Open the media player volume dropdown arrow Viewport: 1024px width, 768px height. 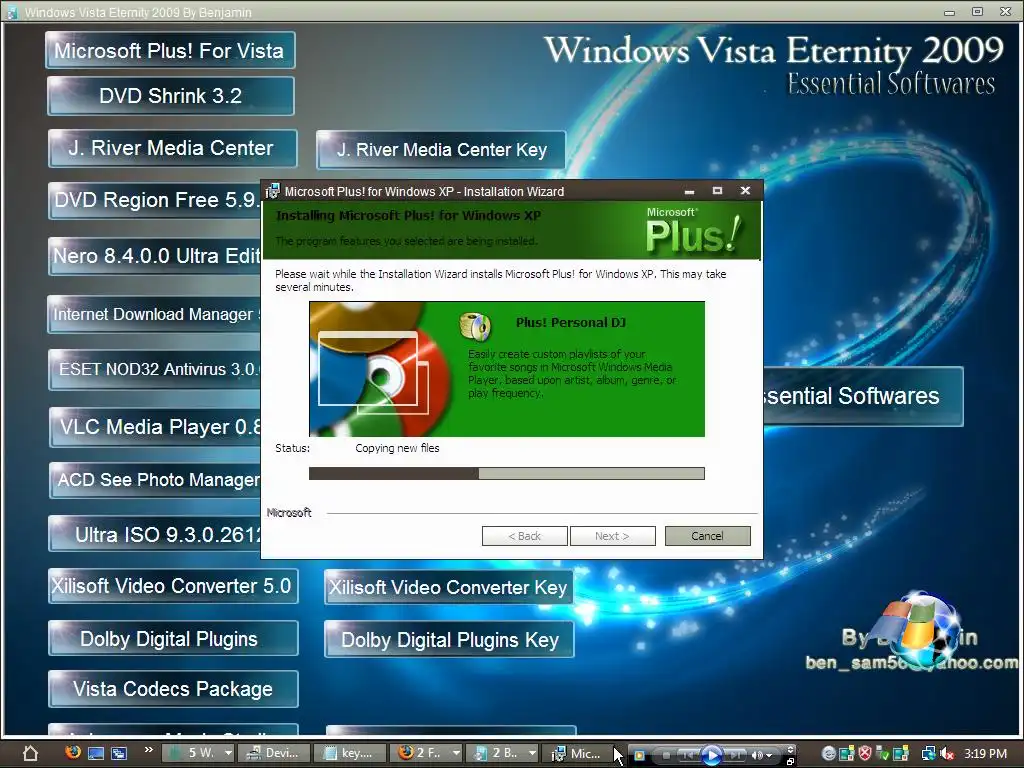[x=769, y=756]
